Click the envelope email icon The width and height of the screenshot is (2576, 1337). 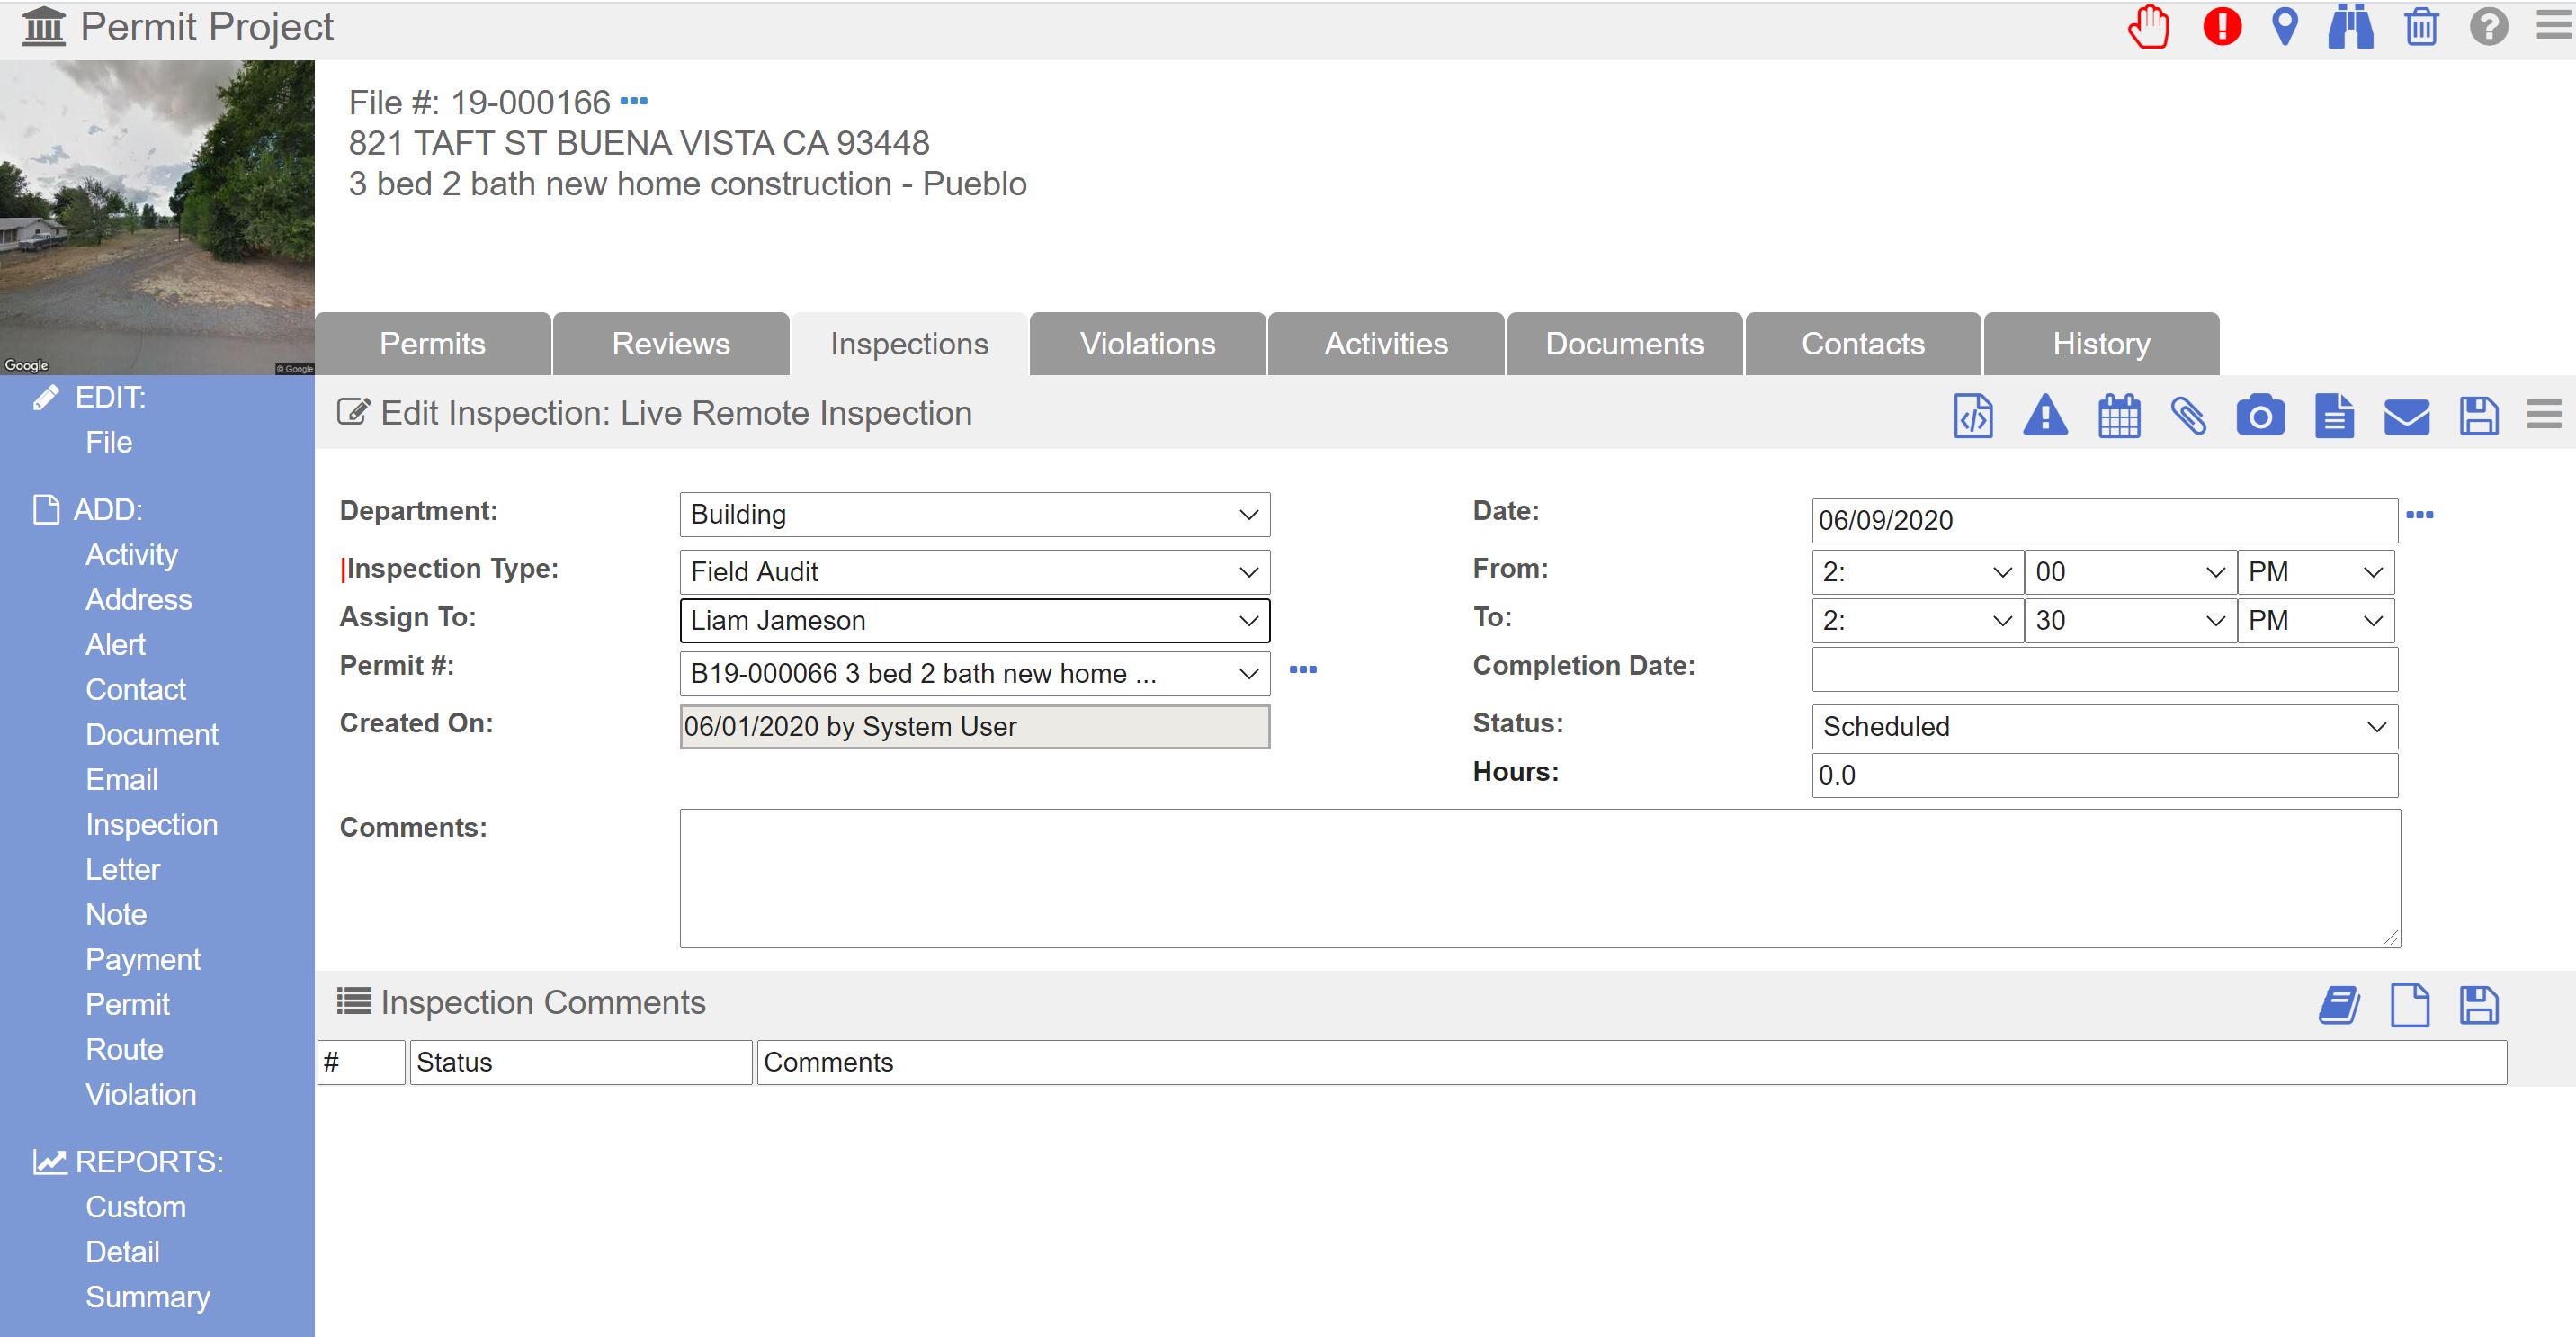point(2406,416)
